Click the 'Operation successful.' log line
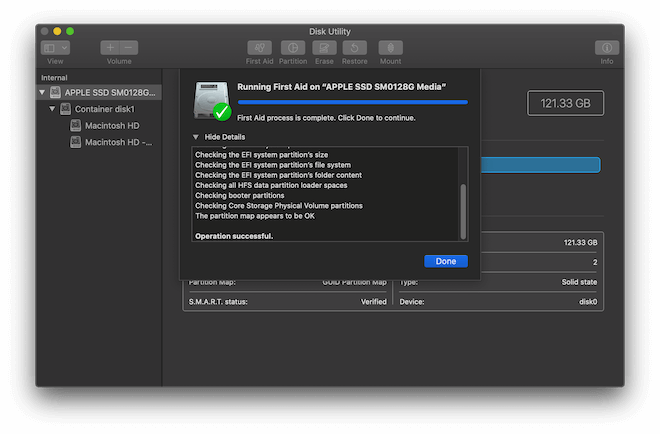This screenshot has height=434, width=660. tap(234, 236)
